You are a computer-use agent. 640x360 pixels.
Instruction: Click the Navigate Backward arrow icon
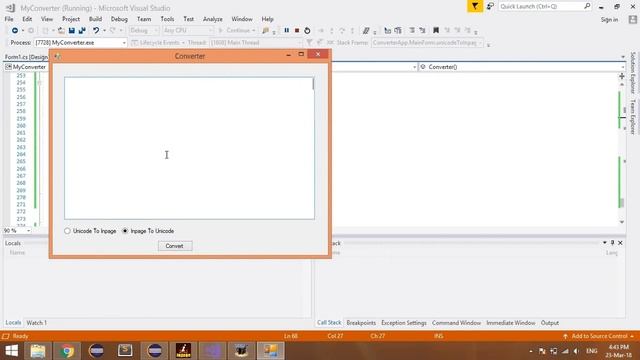click(x=15, y=31)
